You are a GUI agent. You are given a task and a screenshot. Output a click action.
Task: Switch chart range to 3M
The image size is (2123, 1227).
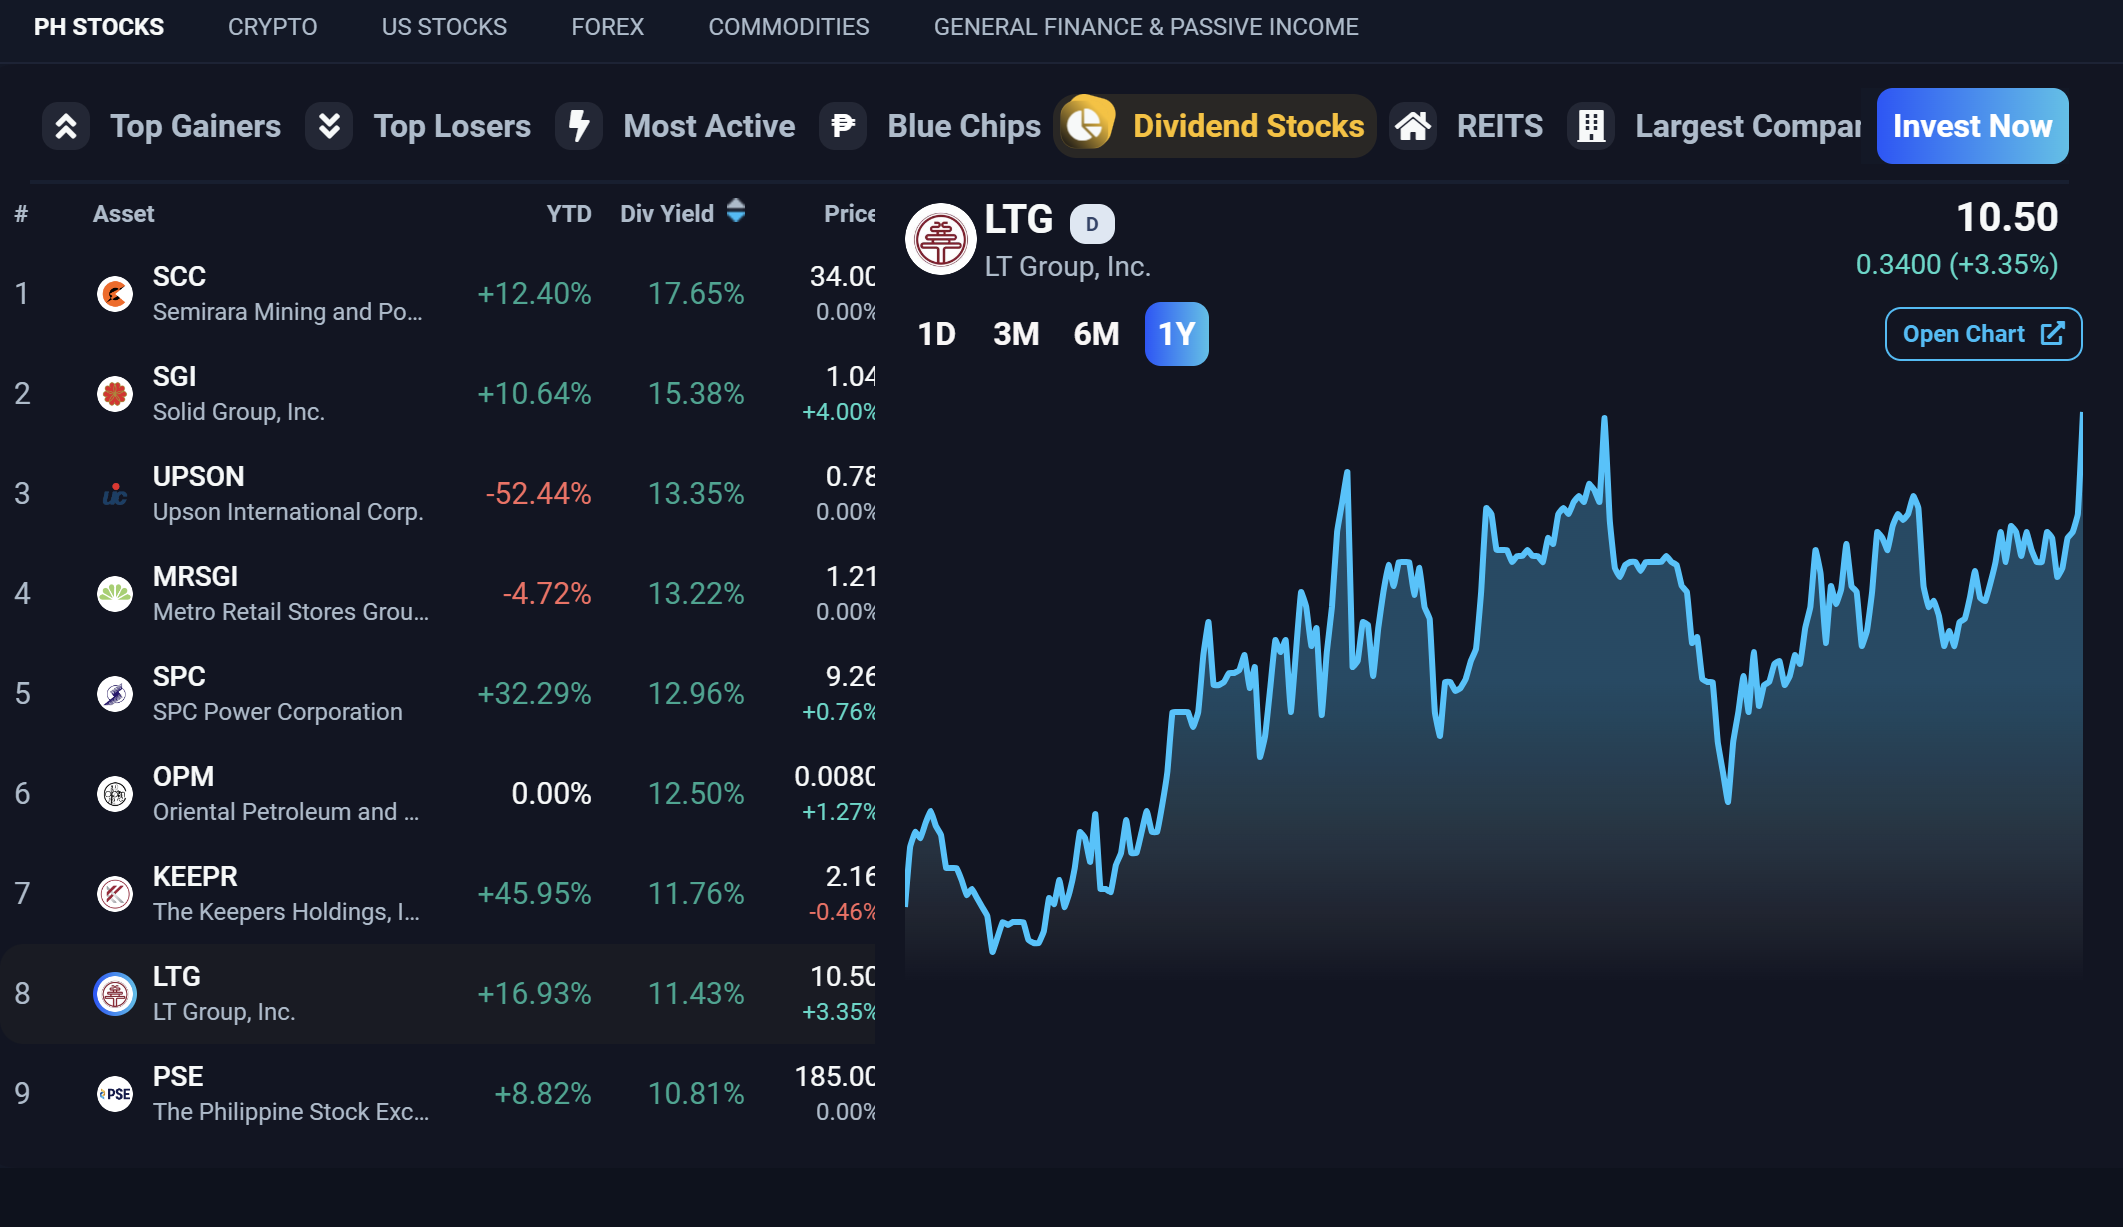(x=1016, y=334)
